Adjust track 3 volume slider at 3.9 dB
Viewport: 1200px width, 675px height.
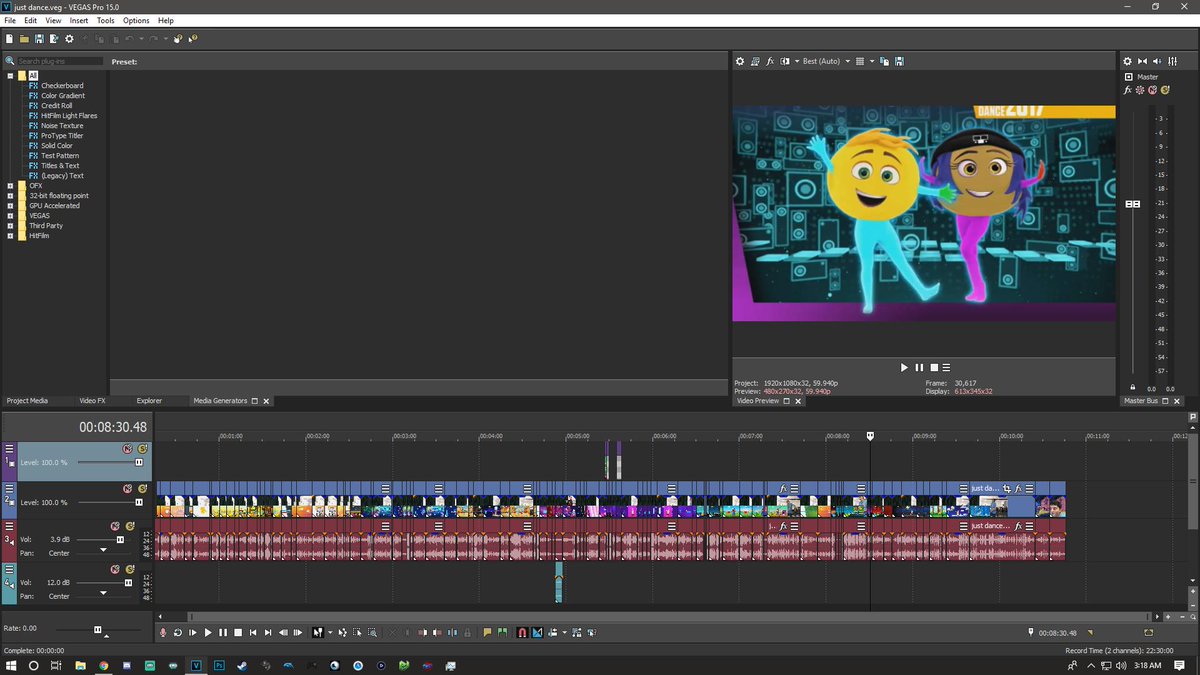[x=121, y=539]
